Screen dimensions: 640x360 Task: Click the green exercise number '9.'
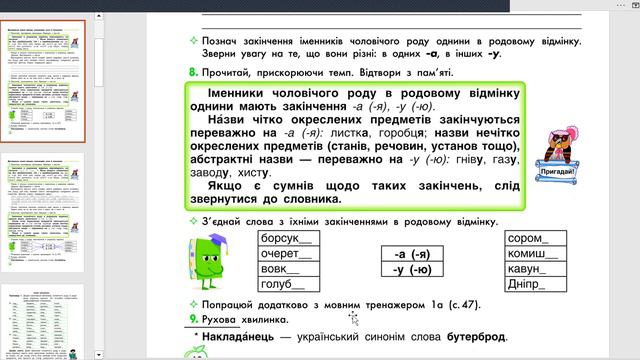click(x=193, y=319)
